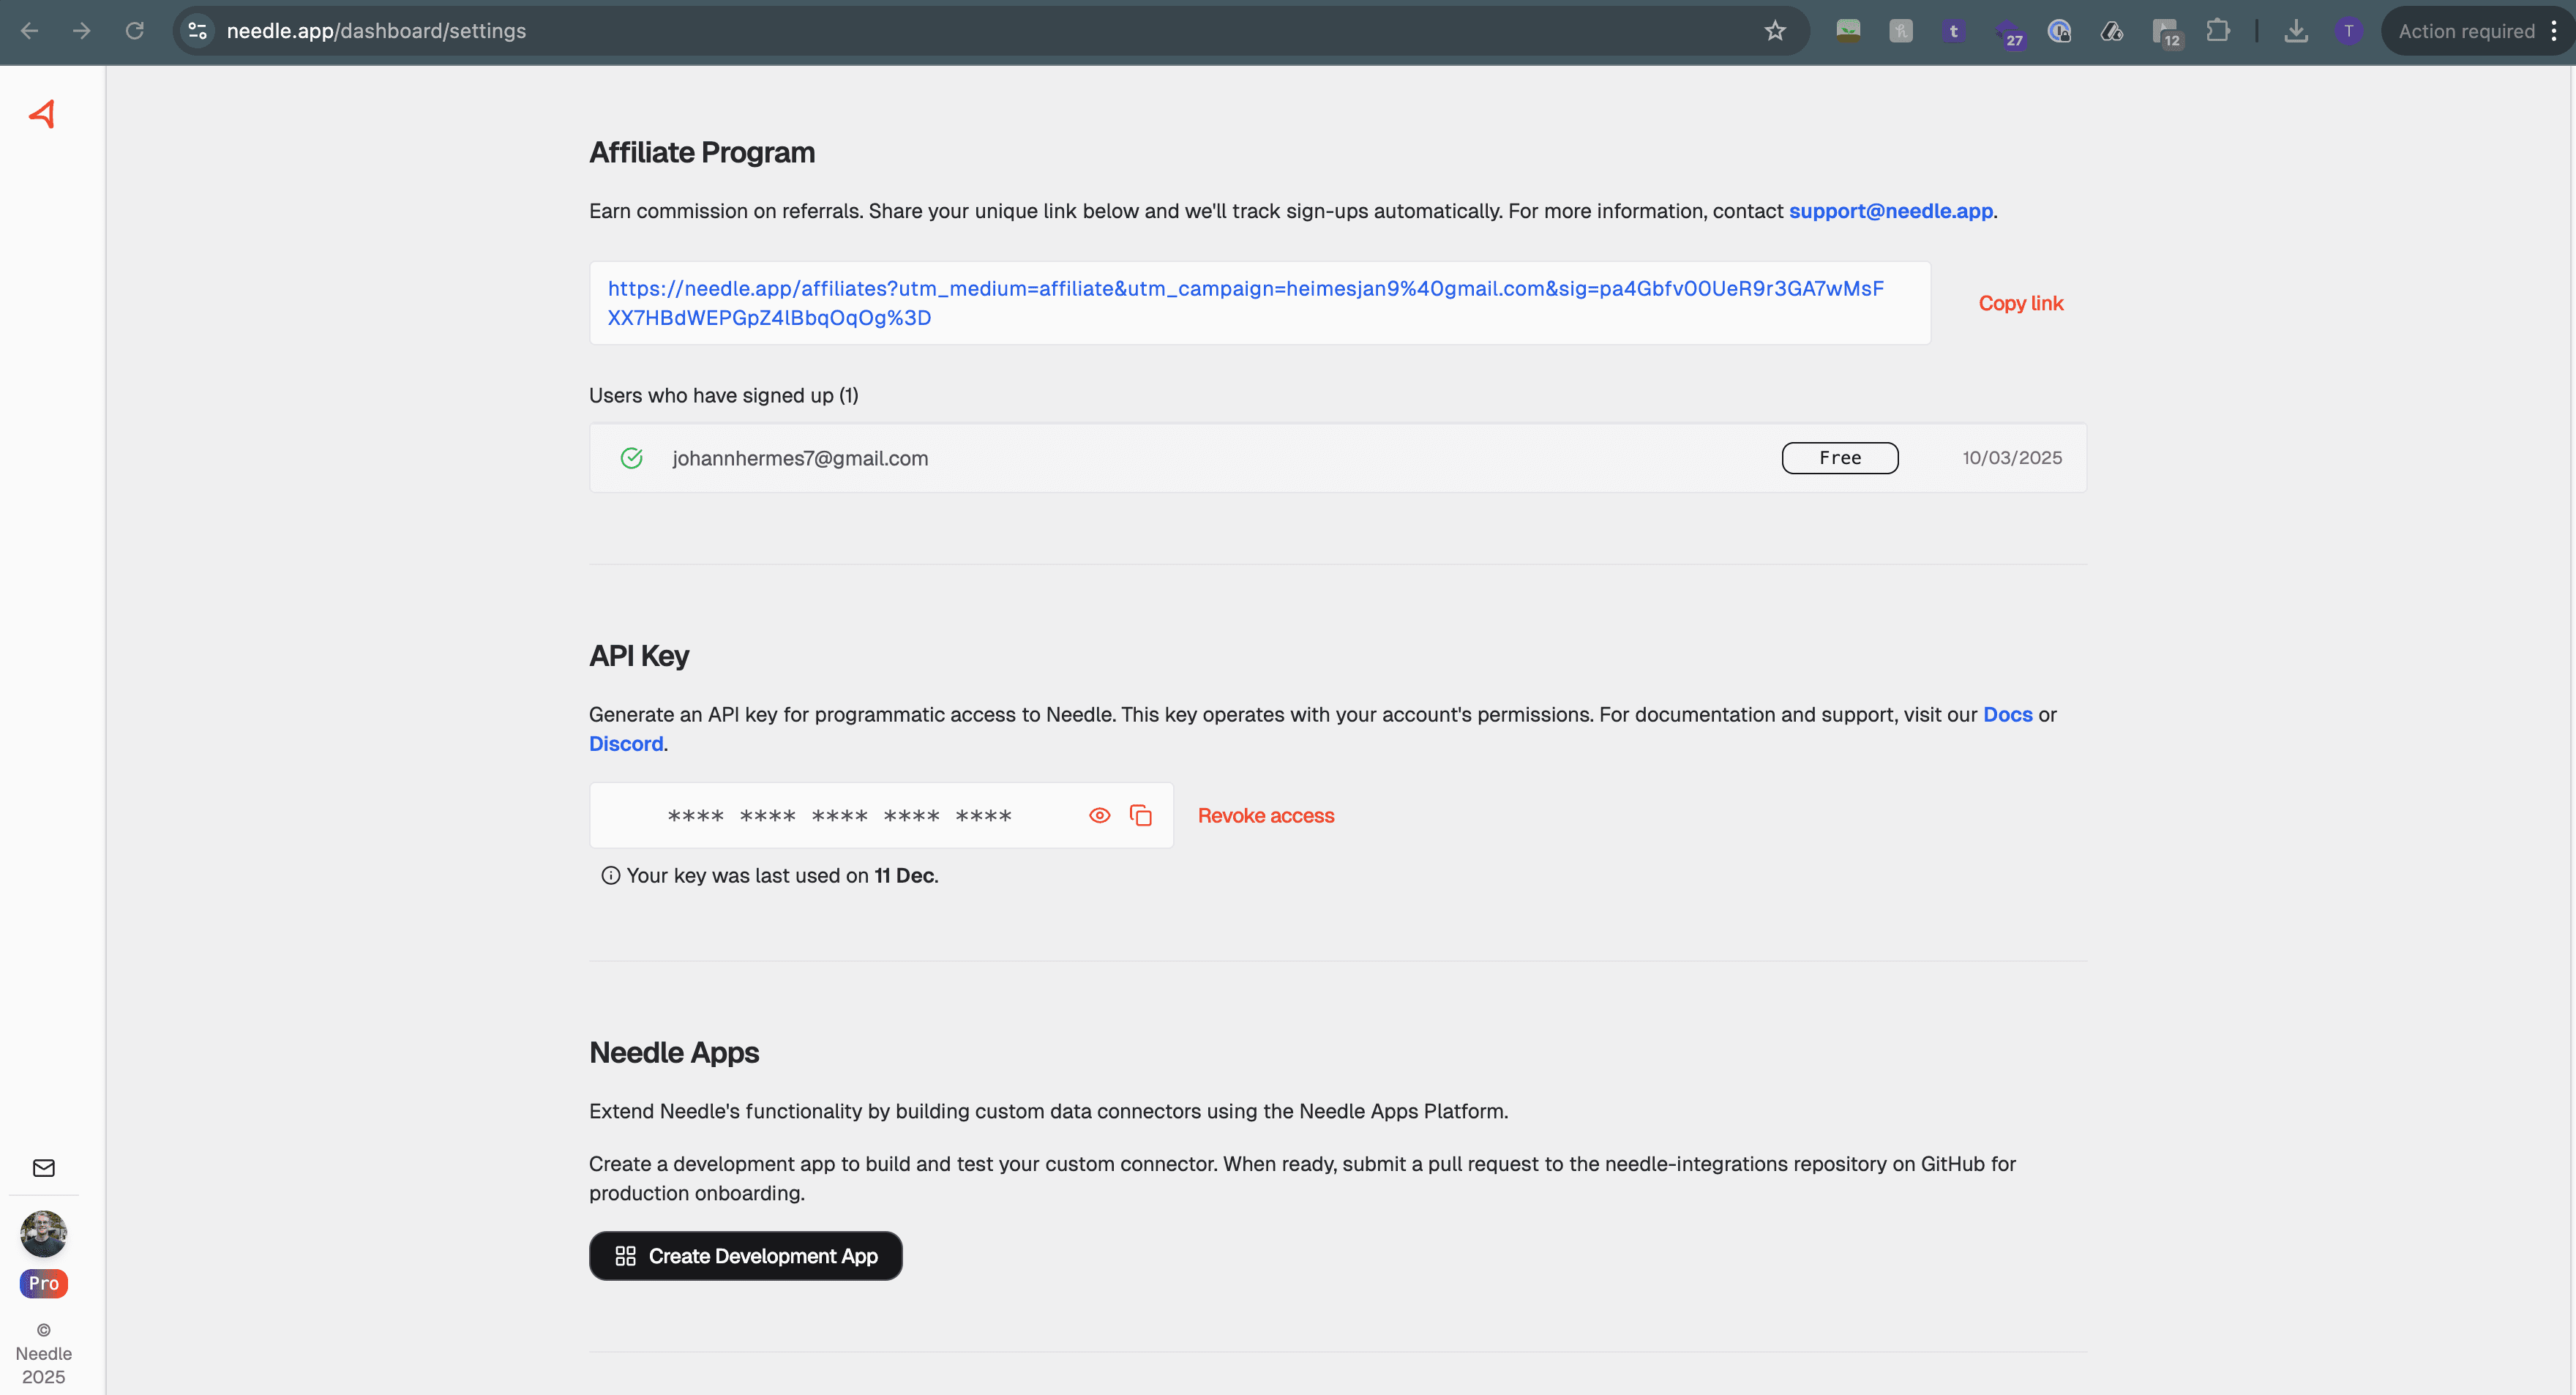2576x1395 pixels.
Task: Click the Tumblr extension icon
Action: 1952,31
